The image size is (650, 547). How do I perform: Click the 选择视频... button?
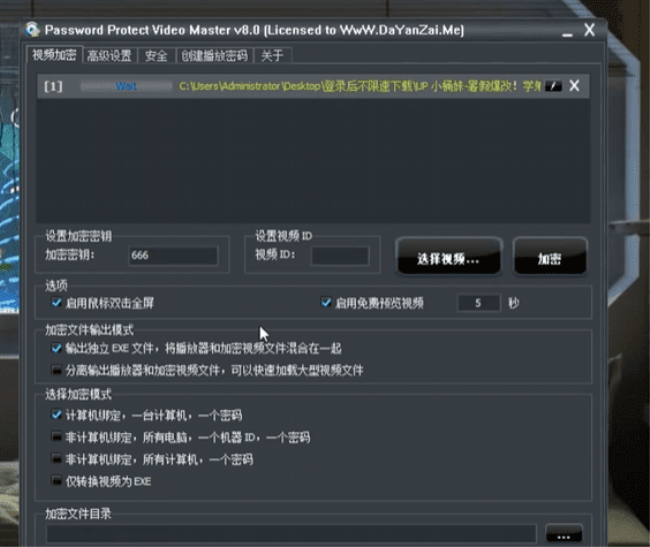[x=449, y=258]
